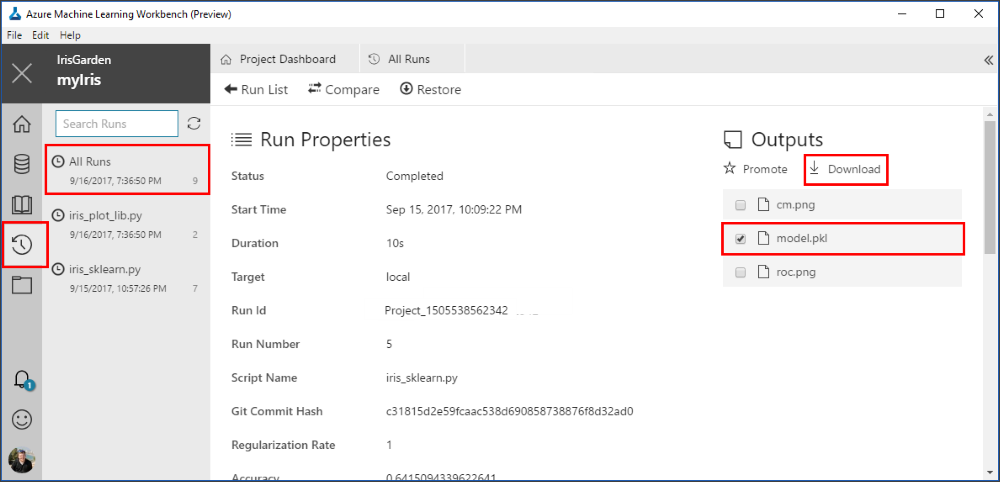Uncheck the model.pkl checkbox
The image size is (1000, 482).
[x=740, y=239]
